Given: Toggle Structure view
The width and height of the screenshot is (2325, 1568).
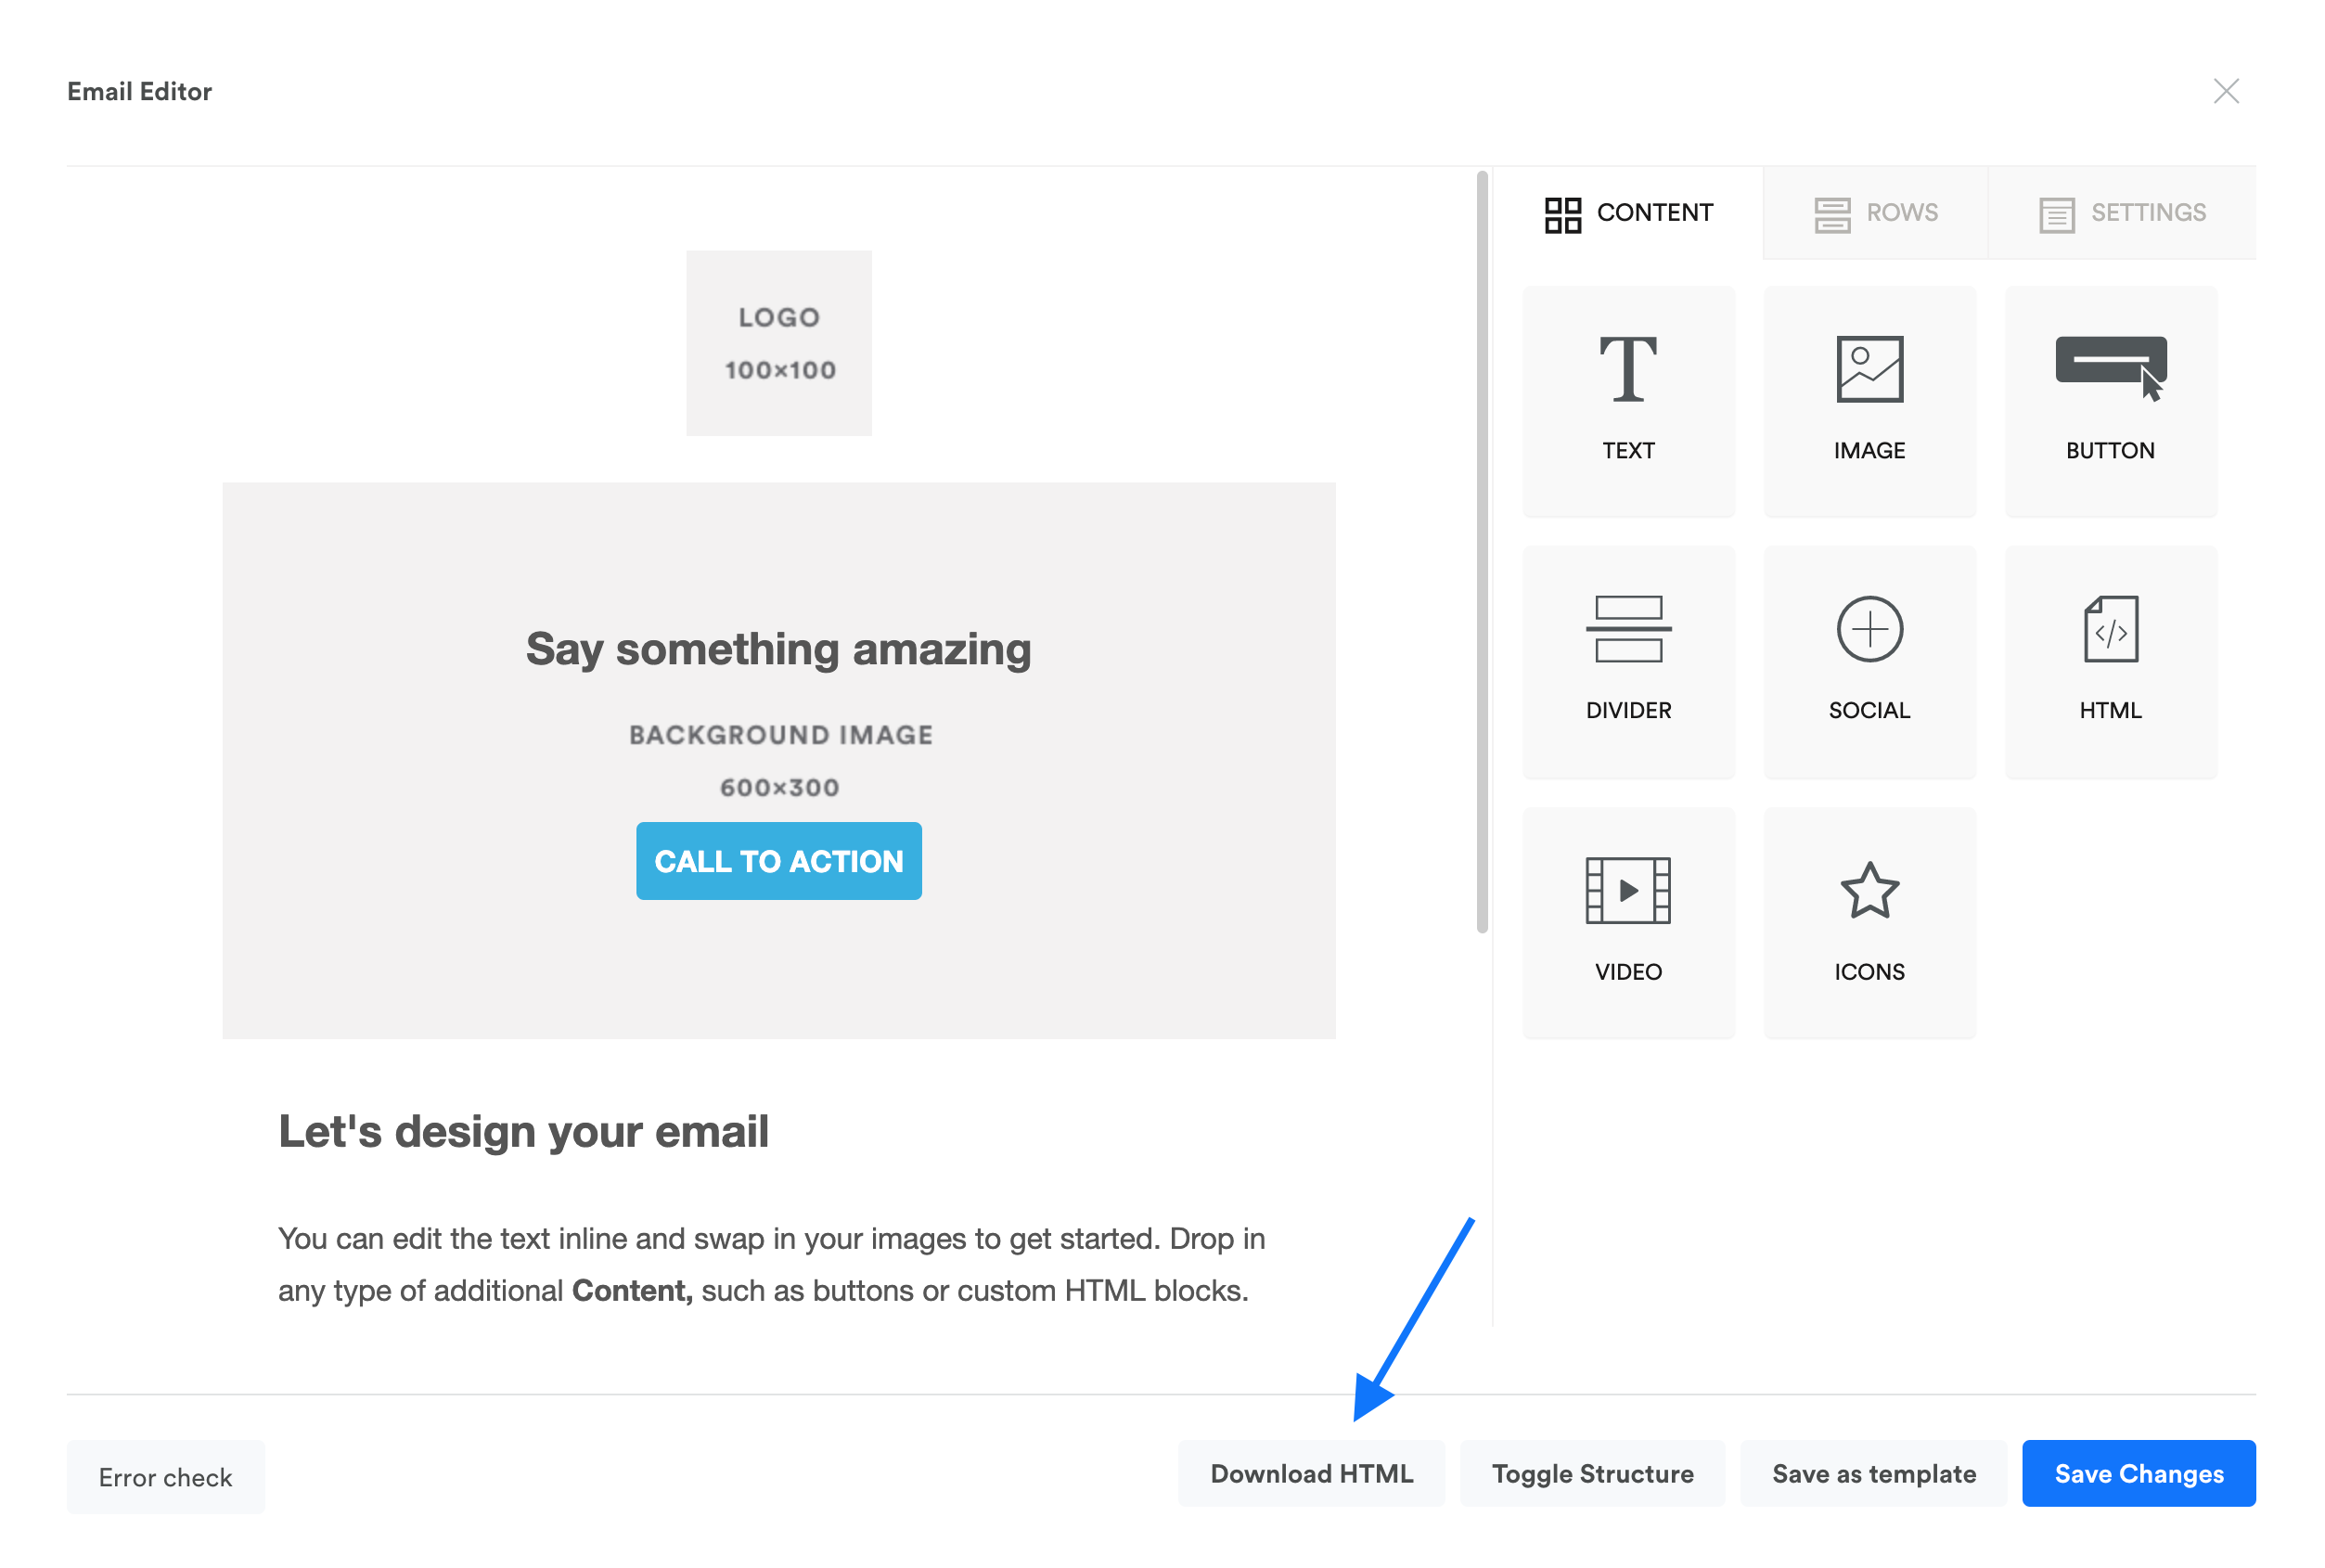Looking at the screenshot, I should coord(1590,1473).
